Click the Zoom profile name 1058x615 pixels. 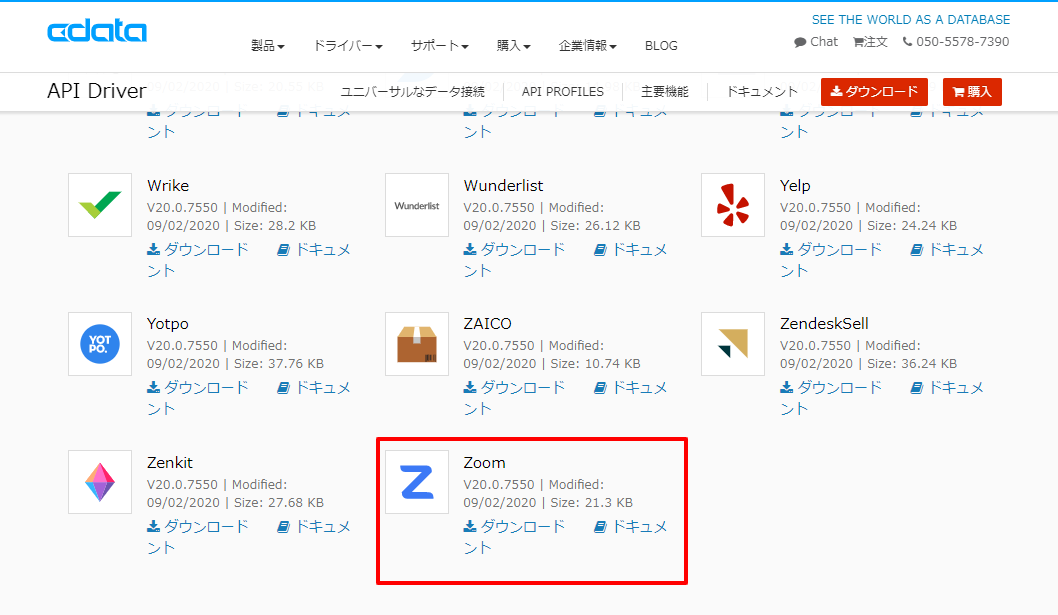[x=484, y=462]
